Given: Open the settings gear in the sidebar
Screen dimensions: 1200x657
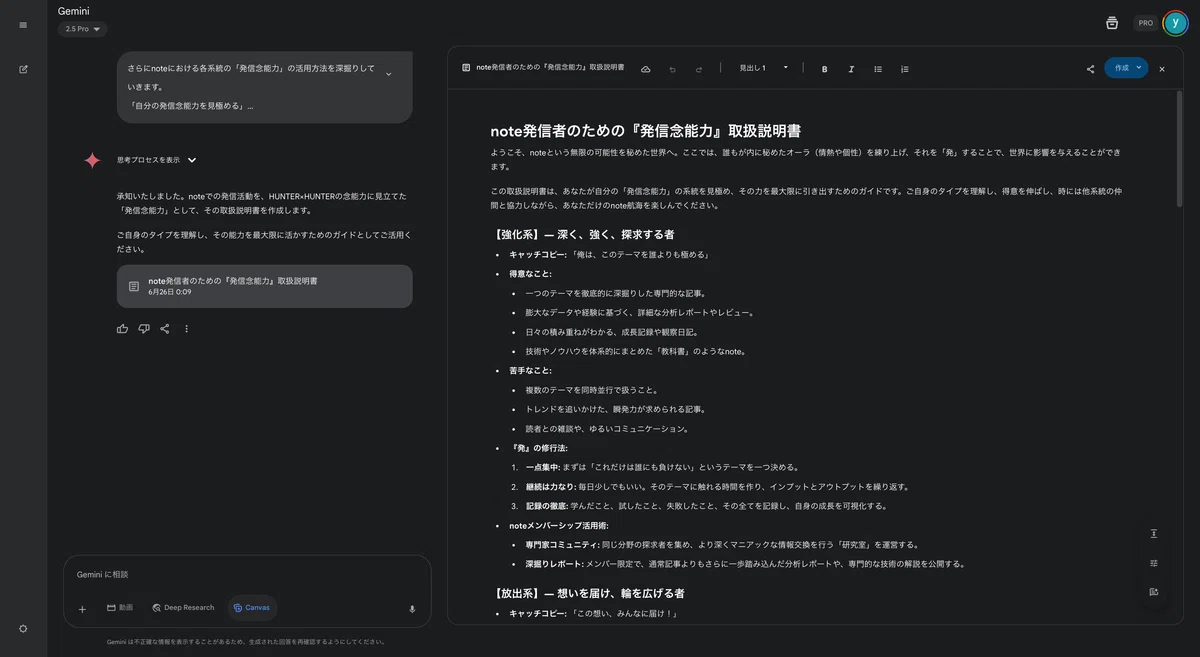Looking at the screenshot, I should [x=23, y=628].
